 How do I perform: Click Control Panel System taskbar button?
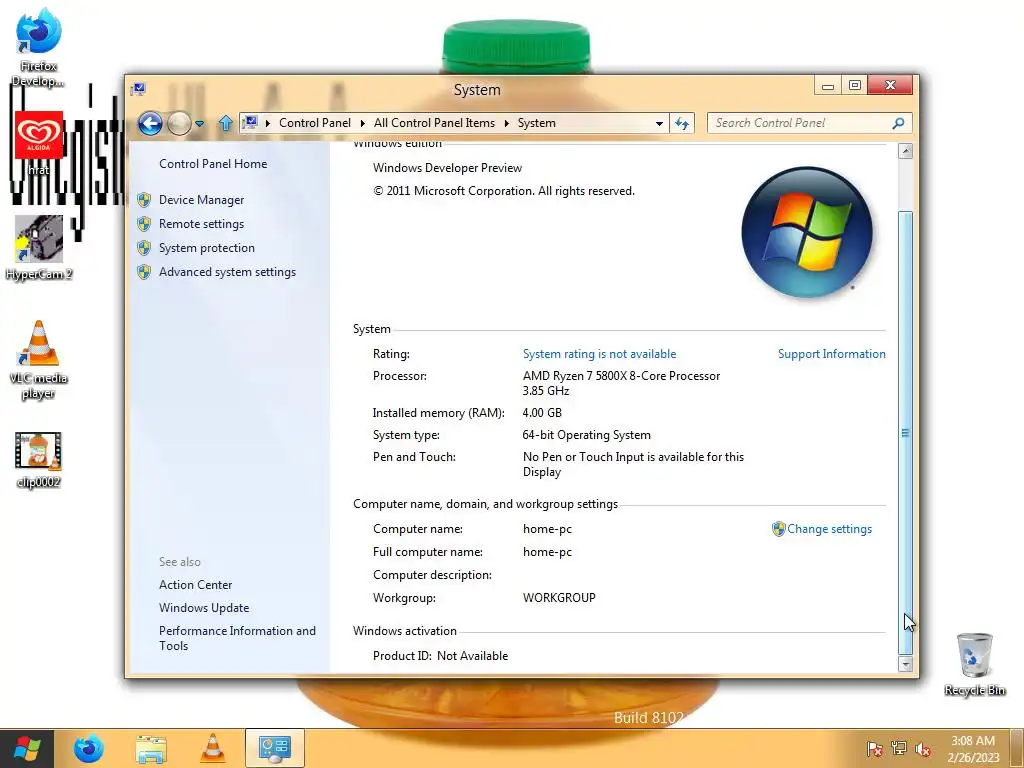(x=275, y=748)
